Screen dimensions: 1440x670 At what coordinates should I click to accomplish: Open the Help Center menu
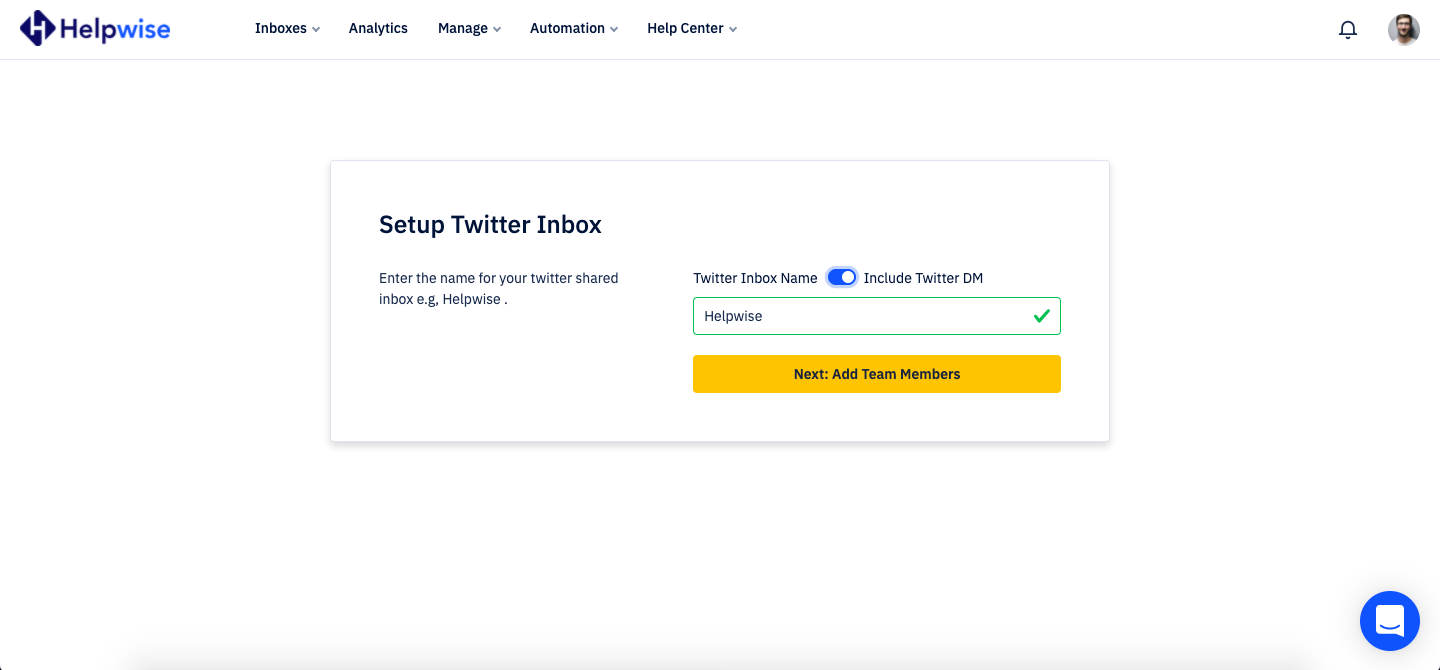coord(692,28)
